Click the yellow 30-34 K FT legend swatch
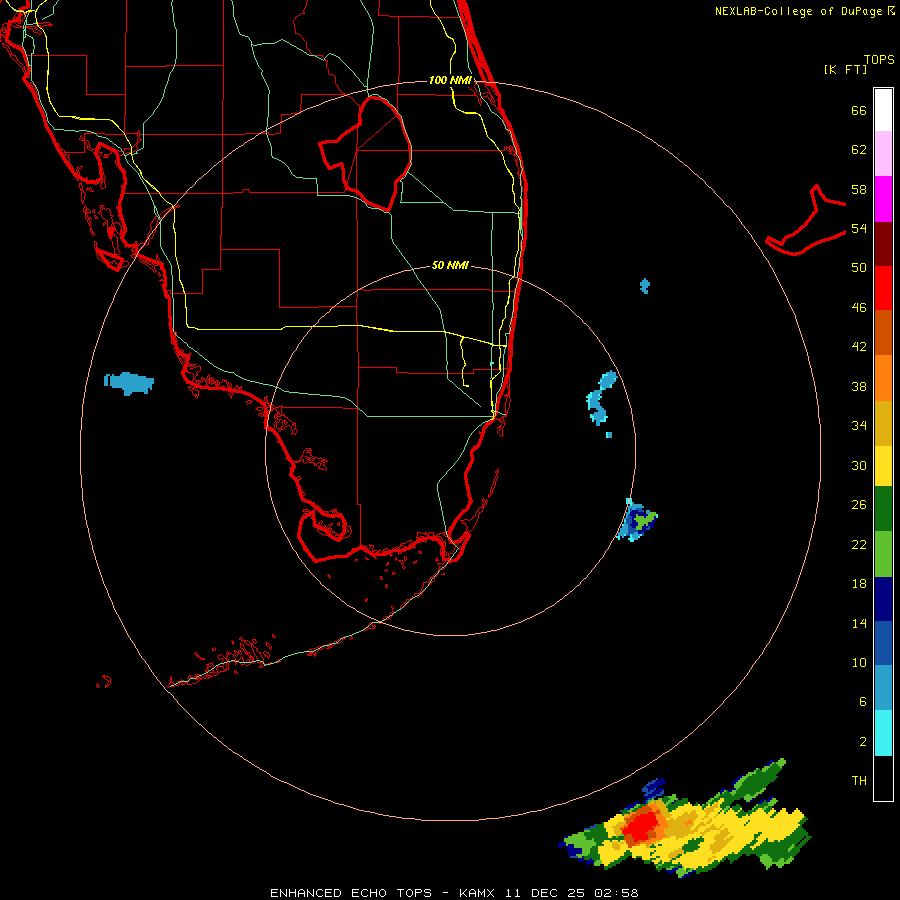 [883, 466]
